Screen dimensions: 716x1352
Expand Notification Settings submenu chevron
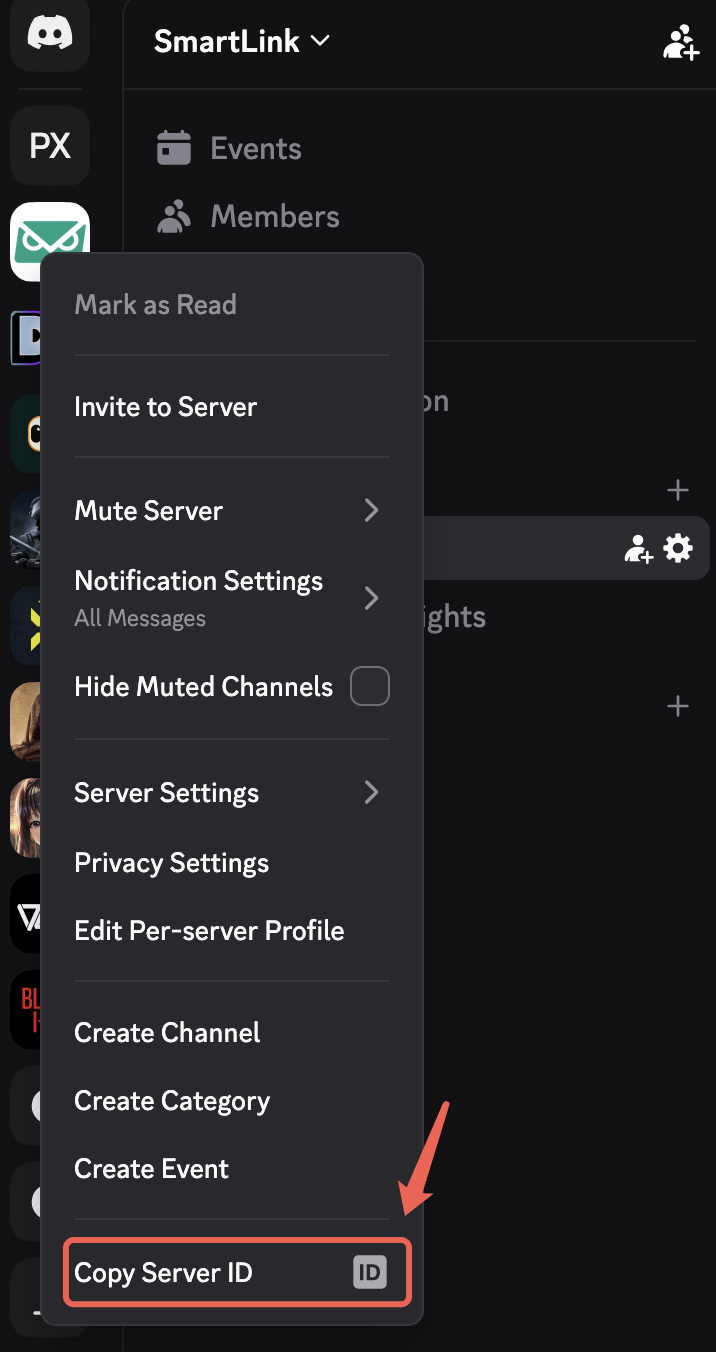pyautogui.click(x=371, y=598)
